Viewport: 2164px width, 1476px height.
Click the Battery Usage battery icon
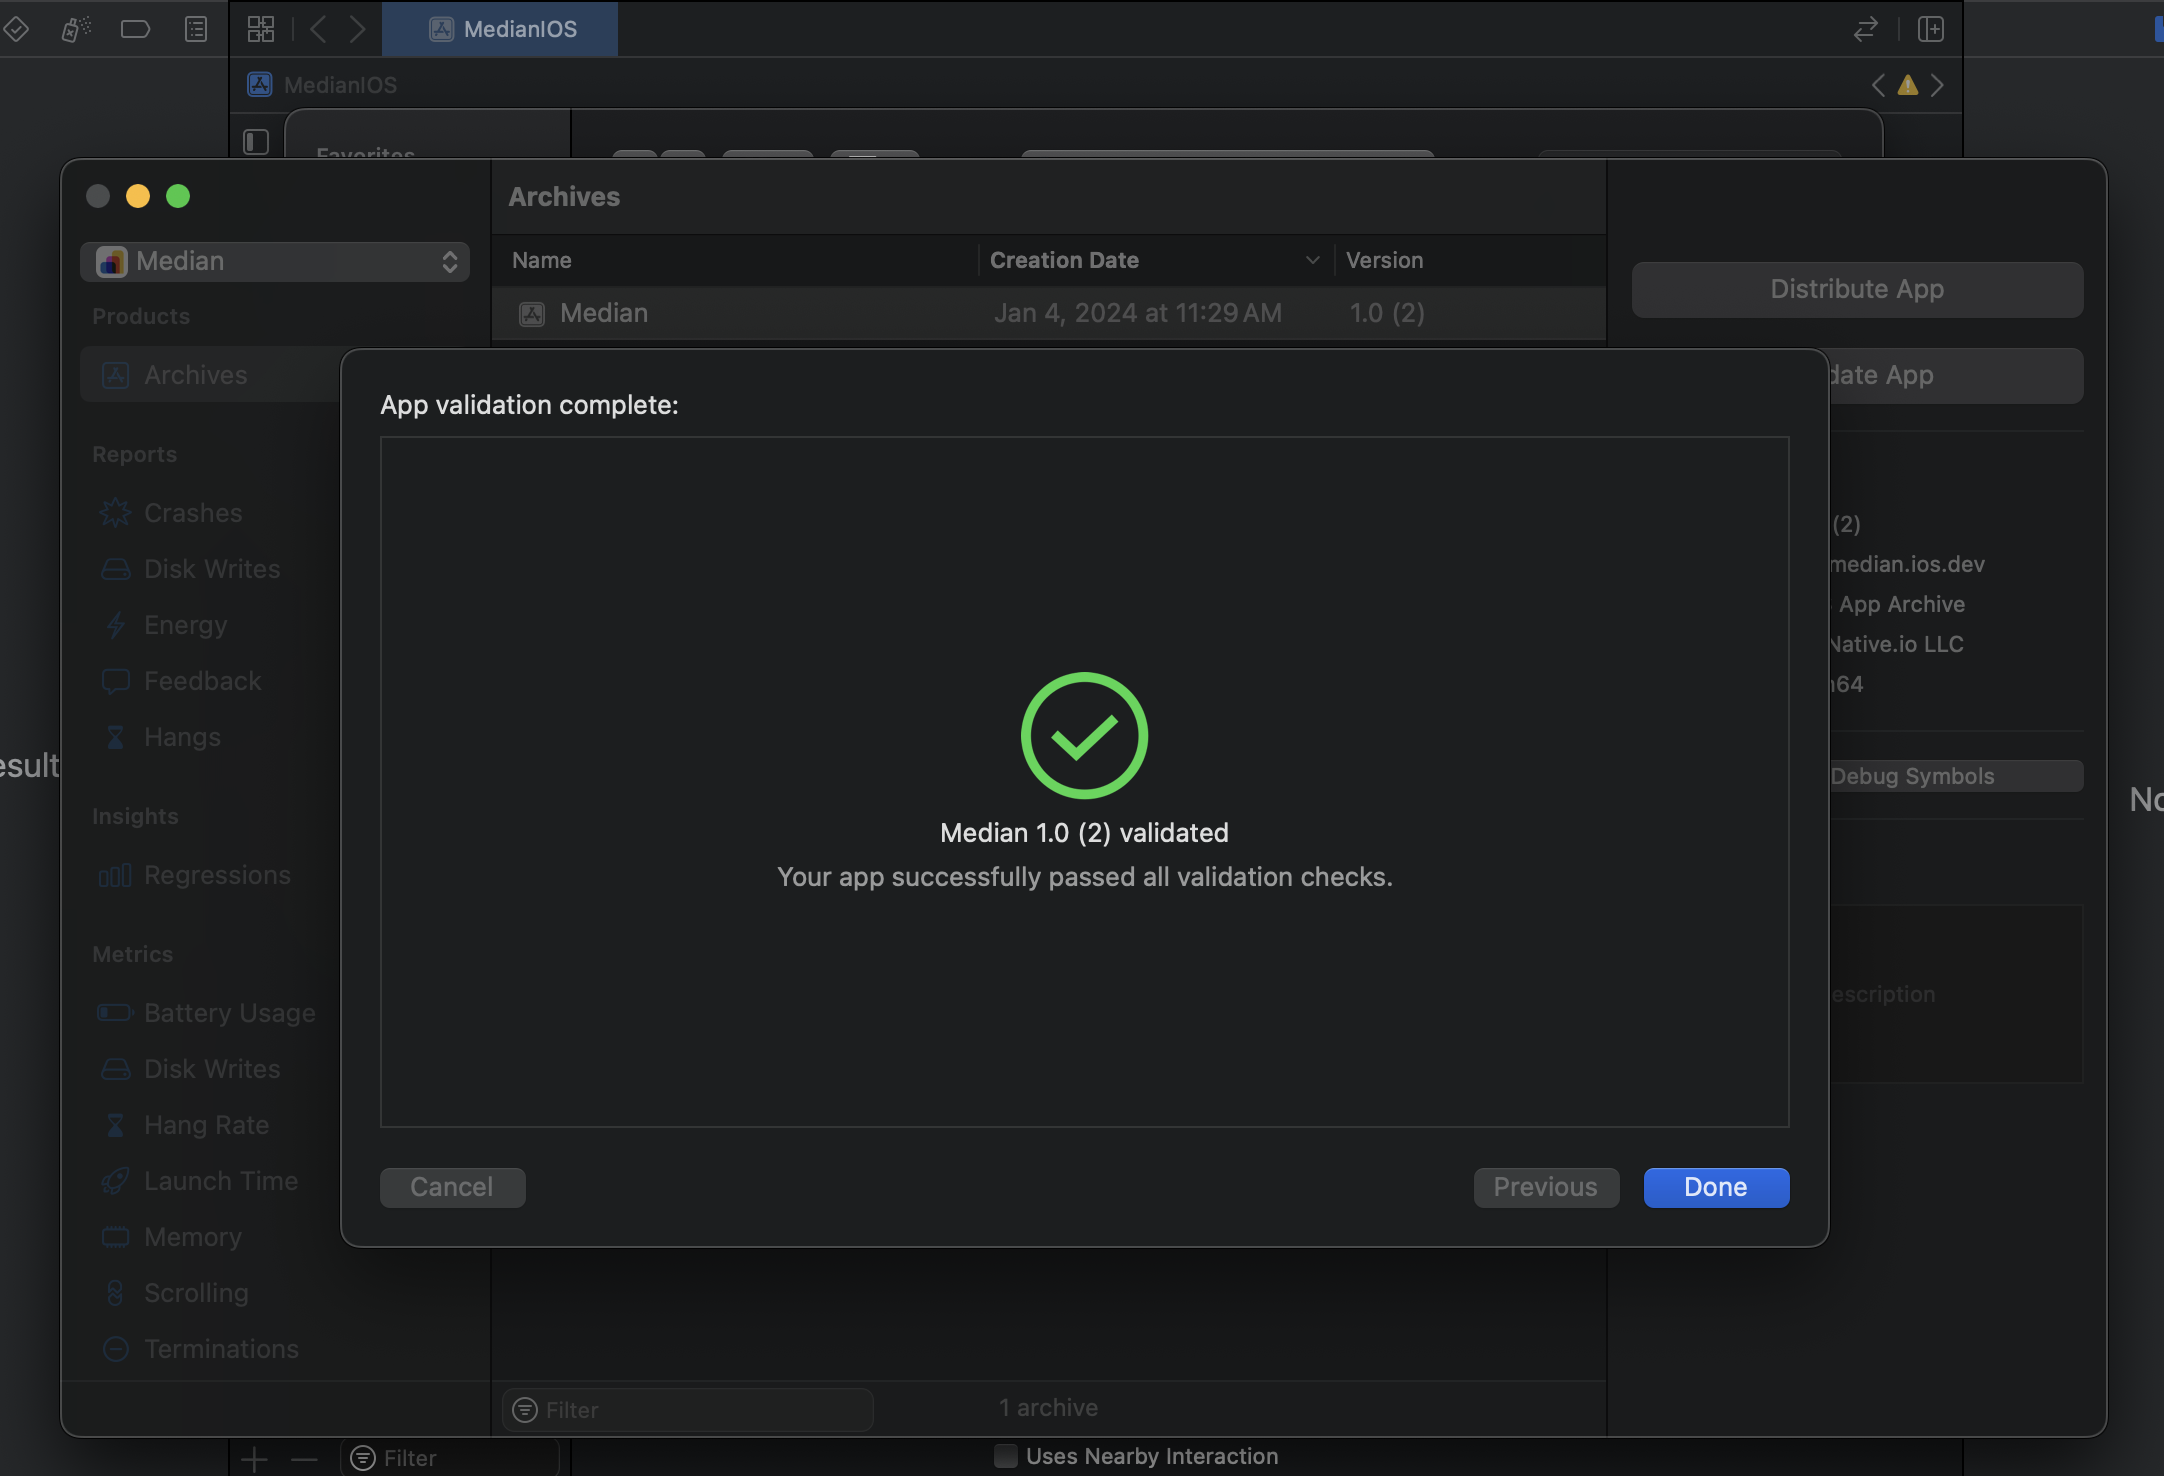pos(115,1013)
